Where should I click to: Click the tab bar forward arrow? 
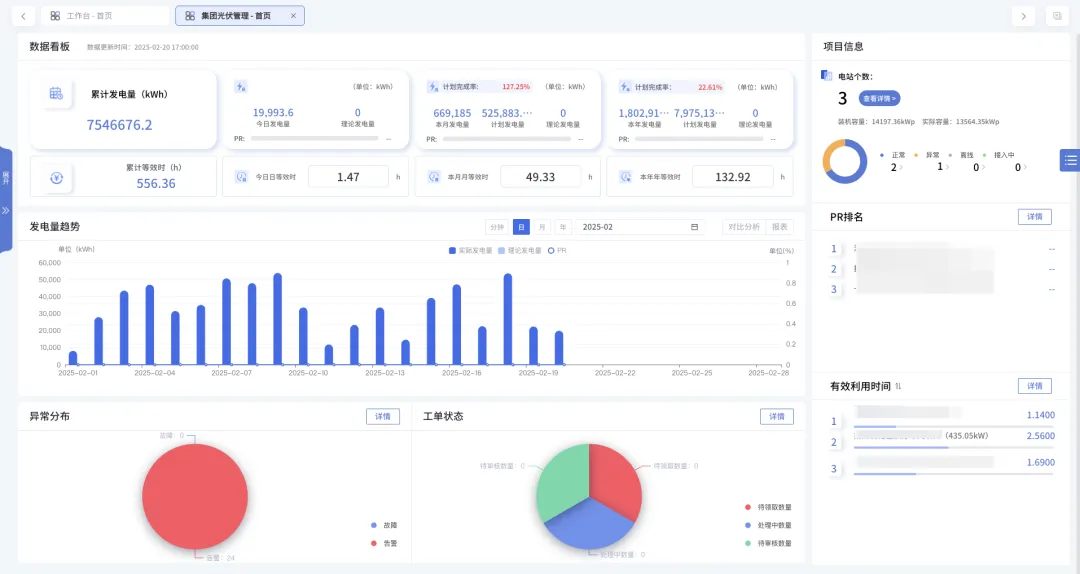click(1024, 16)
